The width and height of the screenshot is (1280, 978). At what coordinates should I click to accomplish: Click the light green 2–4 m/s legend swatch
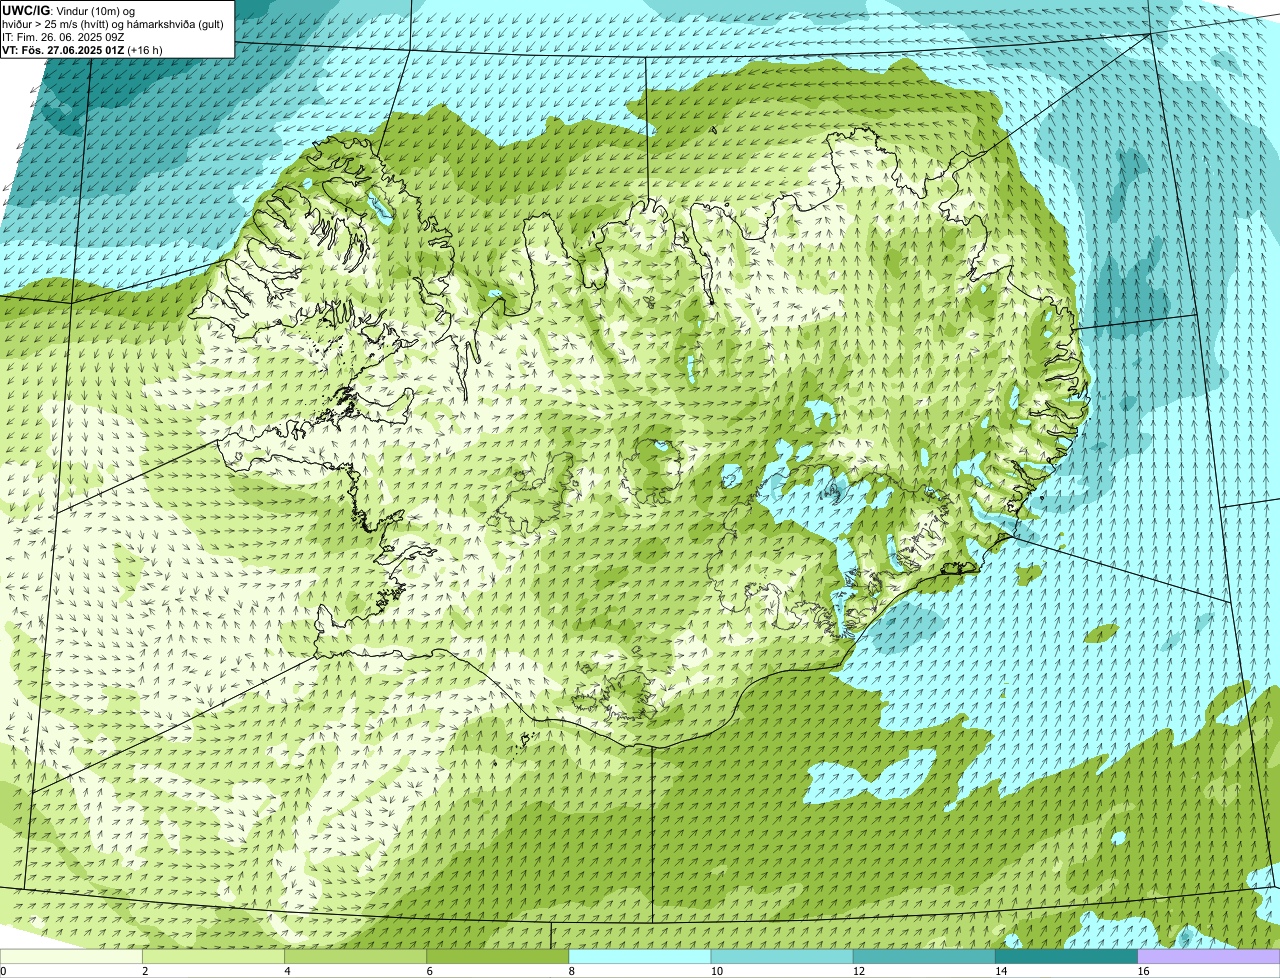[x=213, y=957]
